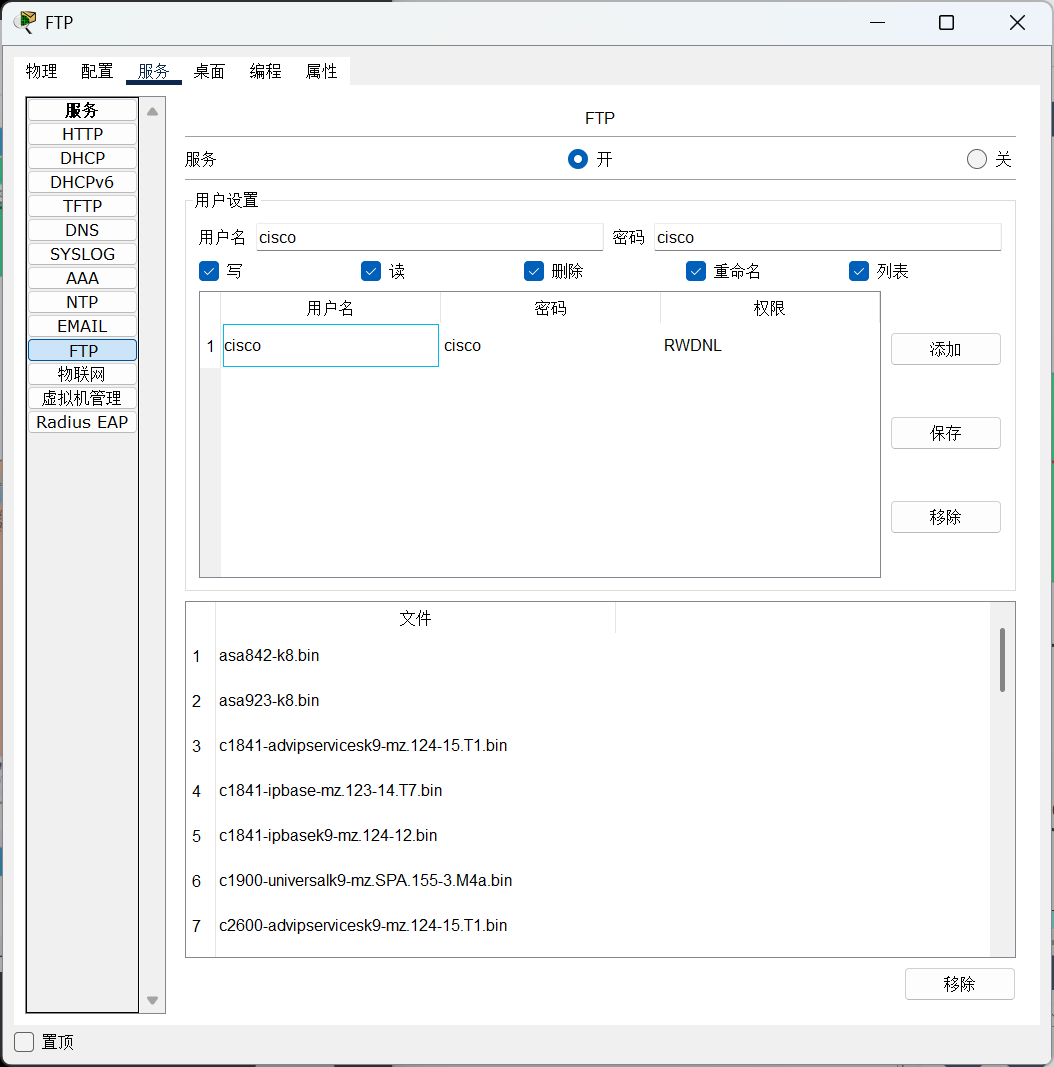Click the 保存 button to save user
This screenshot has height=1067, width=1054.
[x=945, y=433]
